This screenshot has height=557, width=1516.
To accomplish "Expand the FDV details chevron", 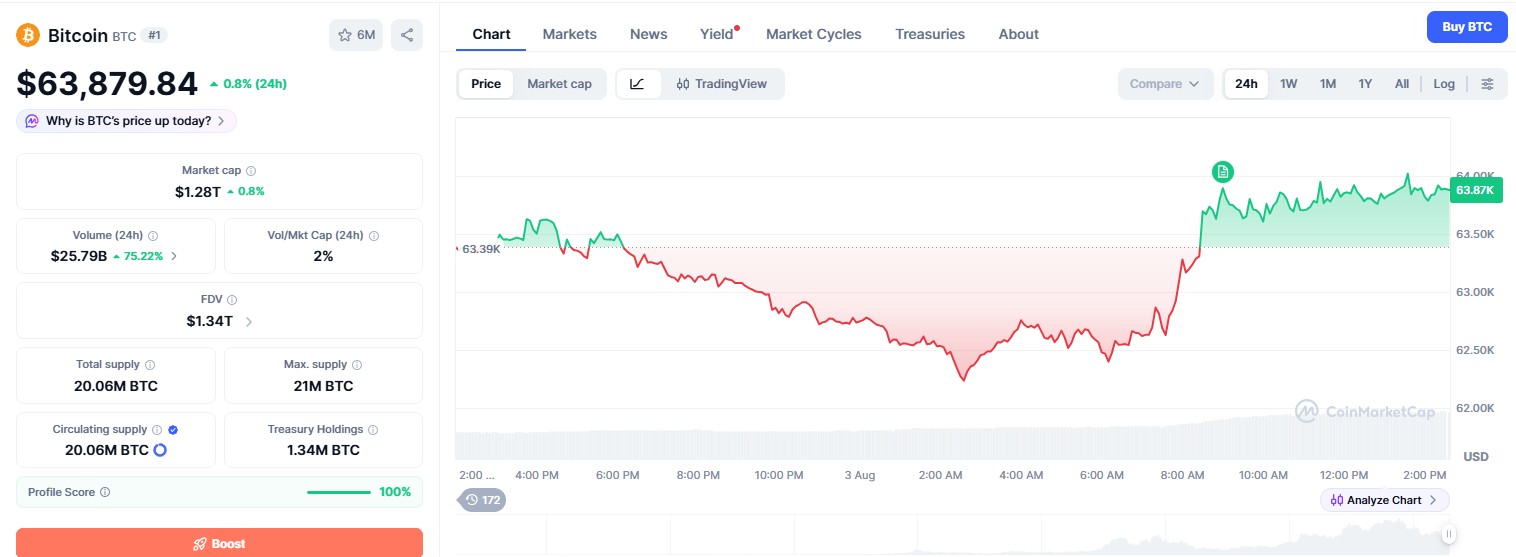I will tap(249, 322).
